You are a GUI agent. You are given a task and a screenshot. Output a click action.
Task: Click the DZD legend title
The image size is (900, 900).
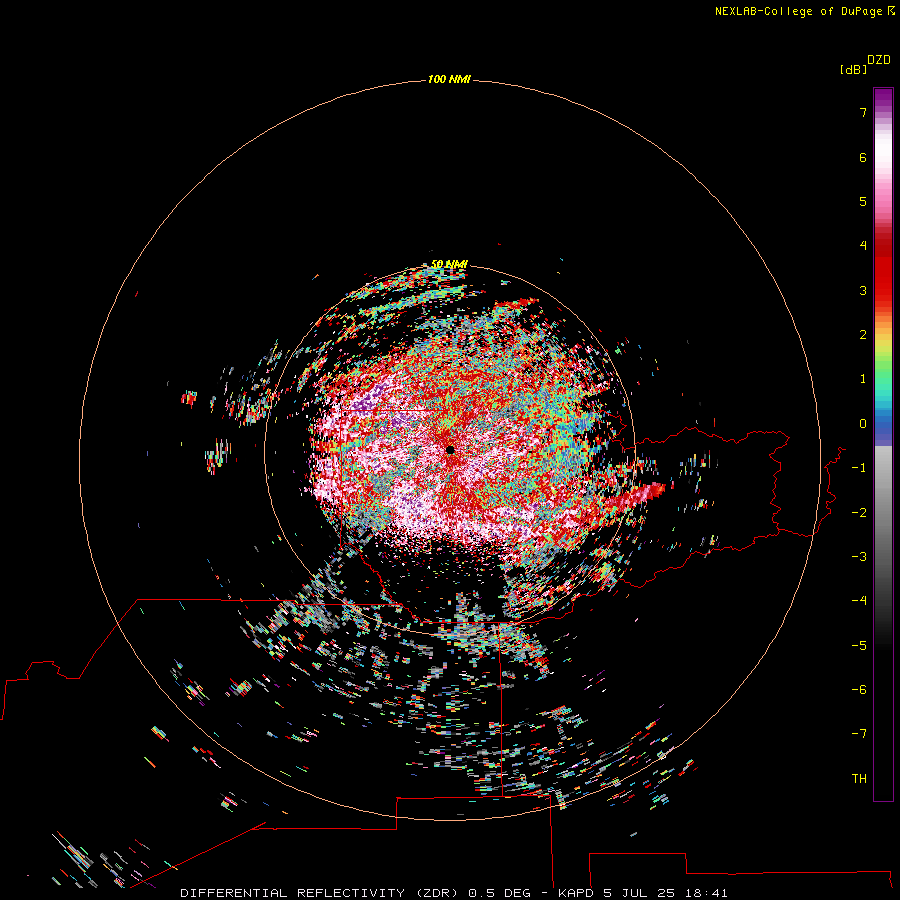tap(879, 60)
